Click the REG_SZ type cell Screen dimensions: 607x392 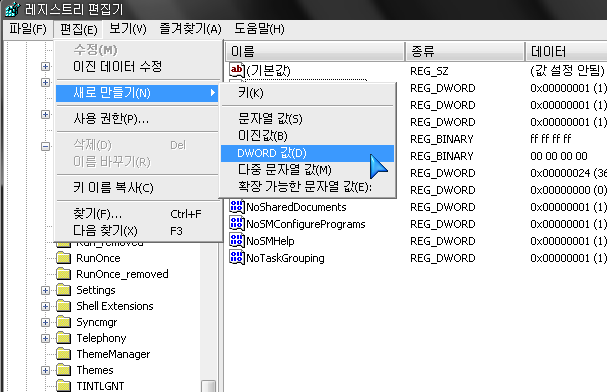pos(429,71)
